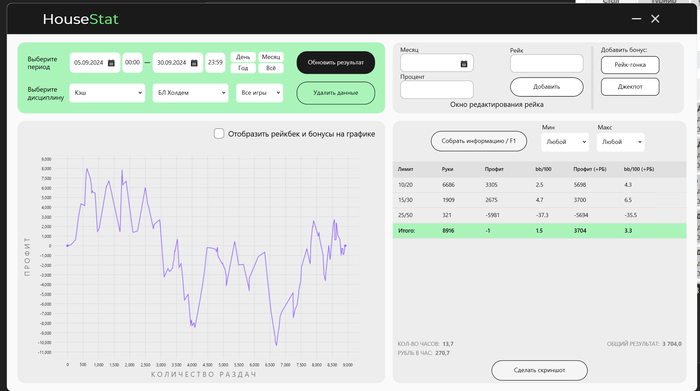Open the end date calendar picker icon
700x391 pixels.
(194, 63)
